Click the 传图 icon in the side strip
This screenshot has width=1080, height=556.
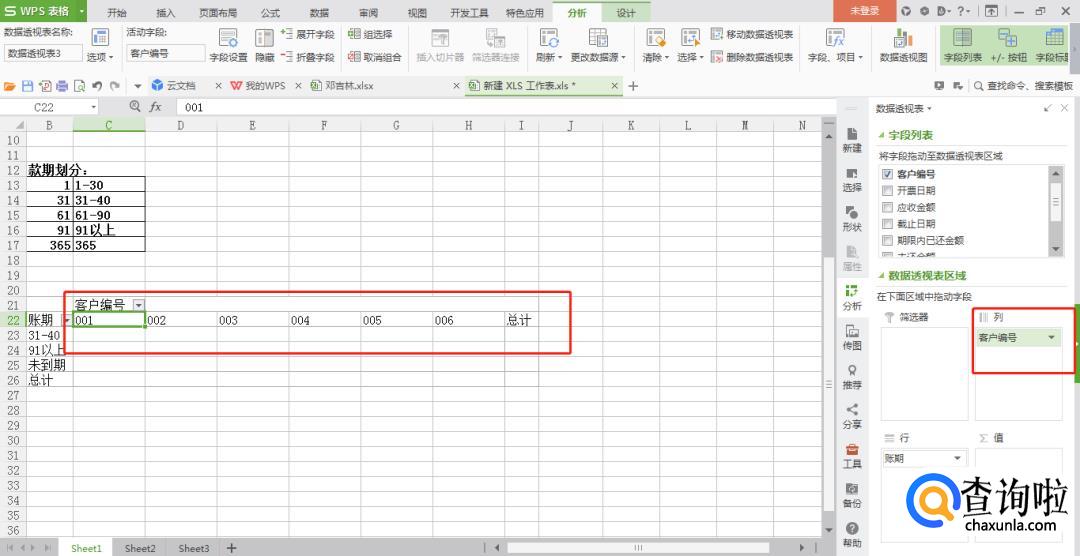[x=852, y=337]
